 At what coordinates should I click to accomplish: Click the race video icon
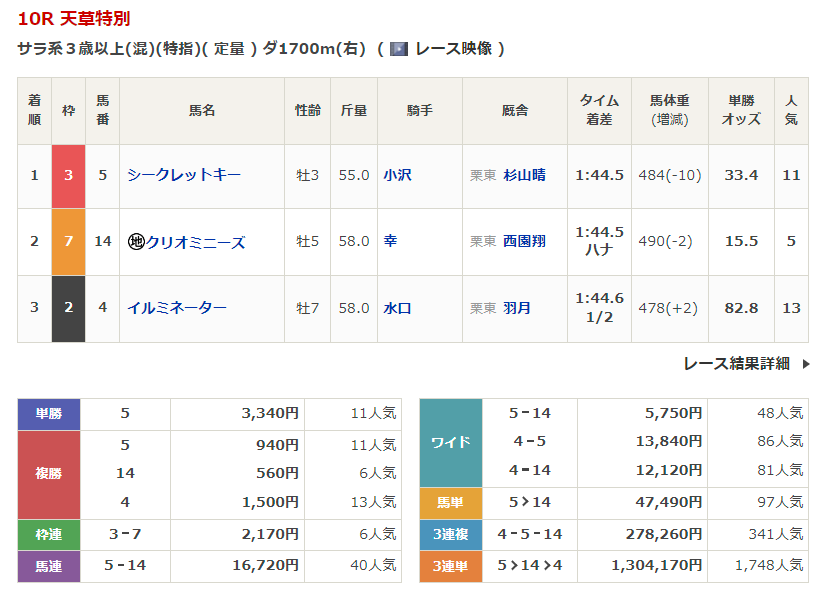click(399, 49)
